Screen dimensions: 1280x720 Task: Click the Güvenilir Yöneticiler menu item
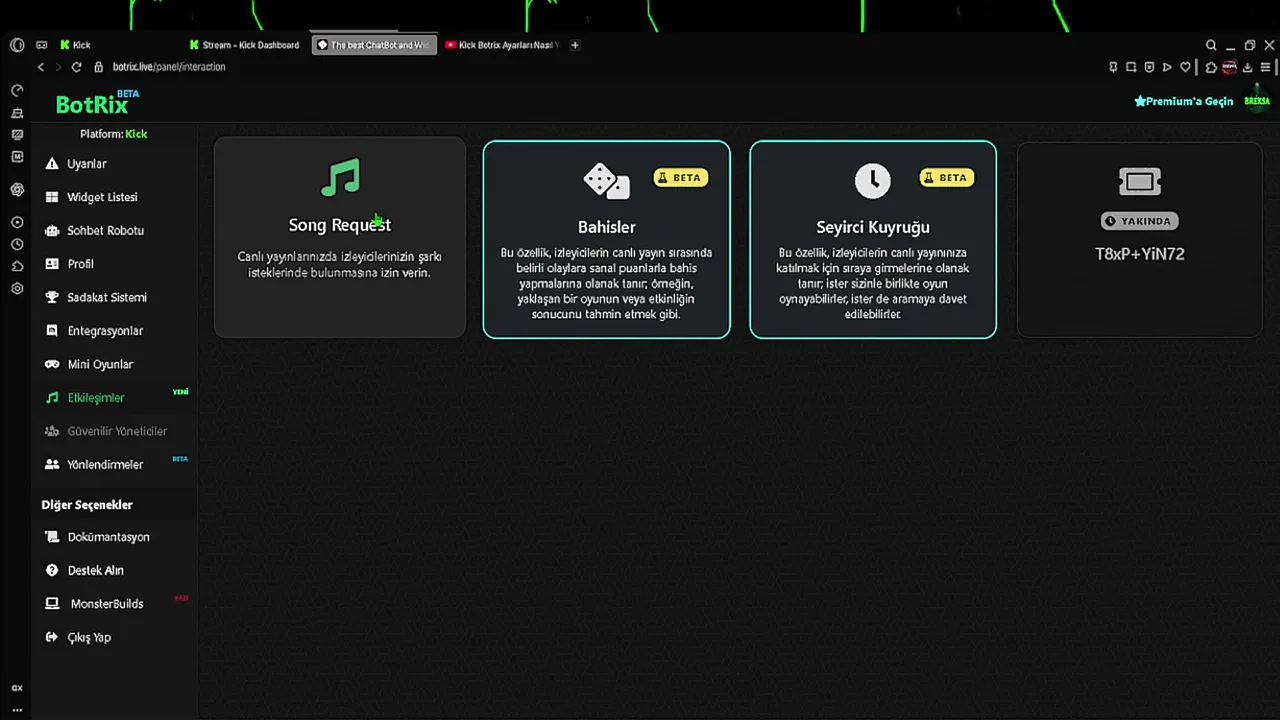(x=115, y=431)
